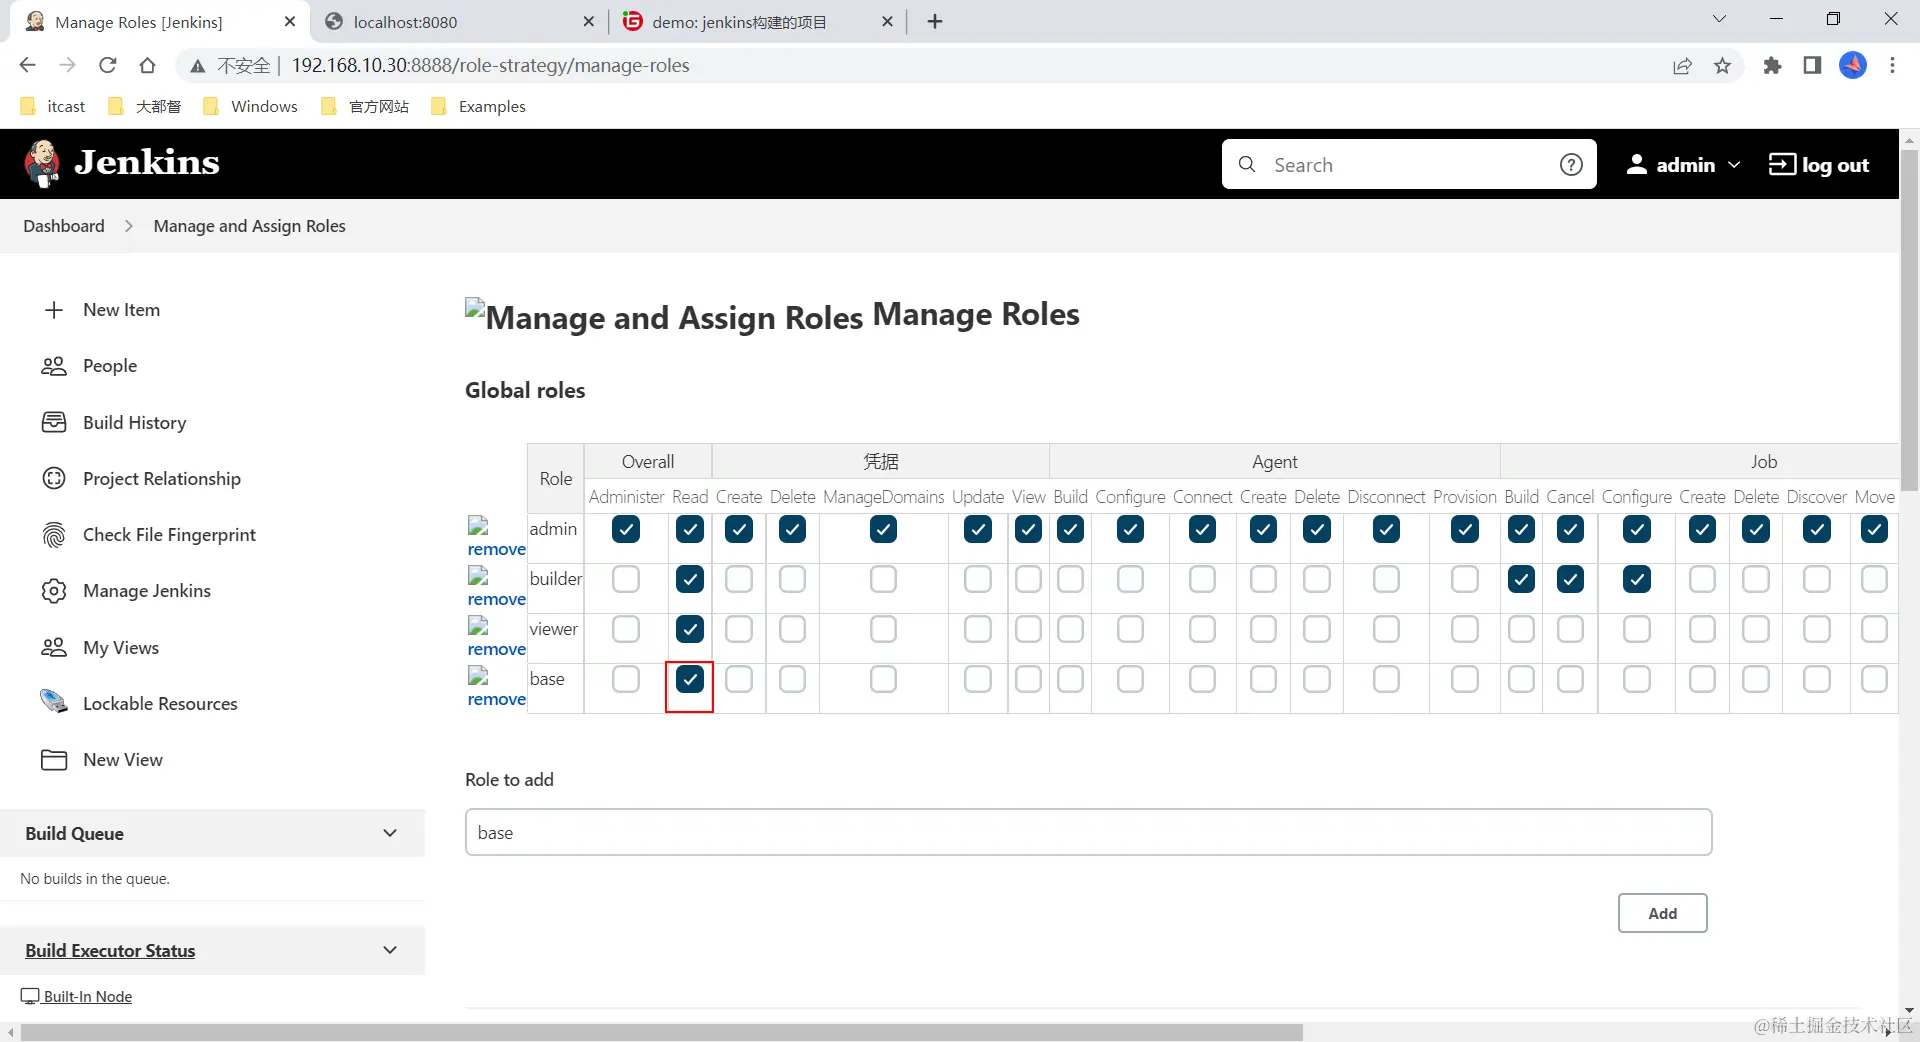Close the localhost:8080 tab

[588, 22]
